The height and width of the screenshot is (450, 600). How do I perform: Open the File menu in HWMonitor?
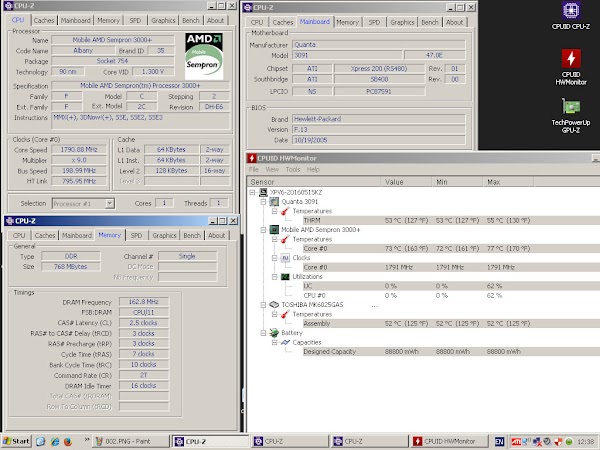pos(254,169)
